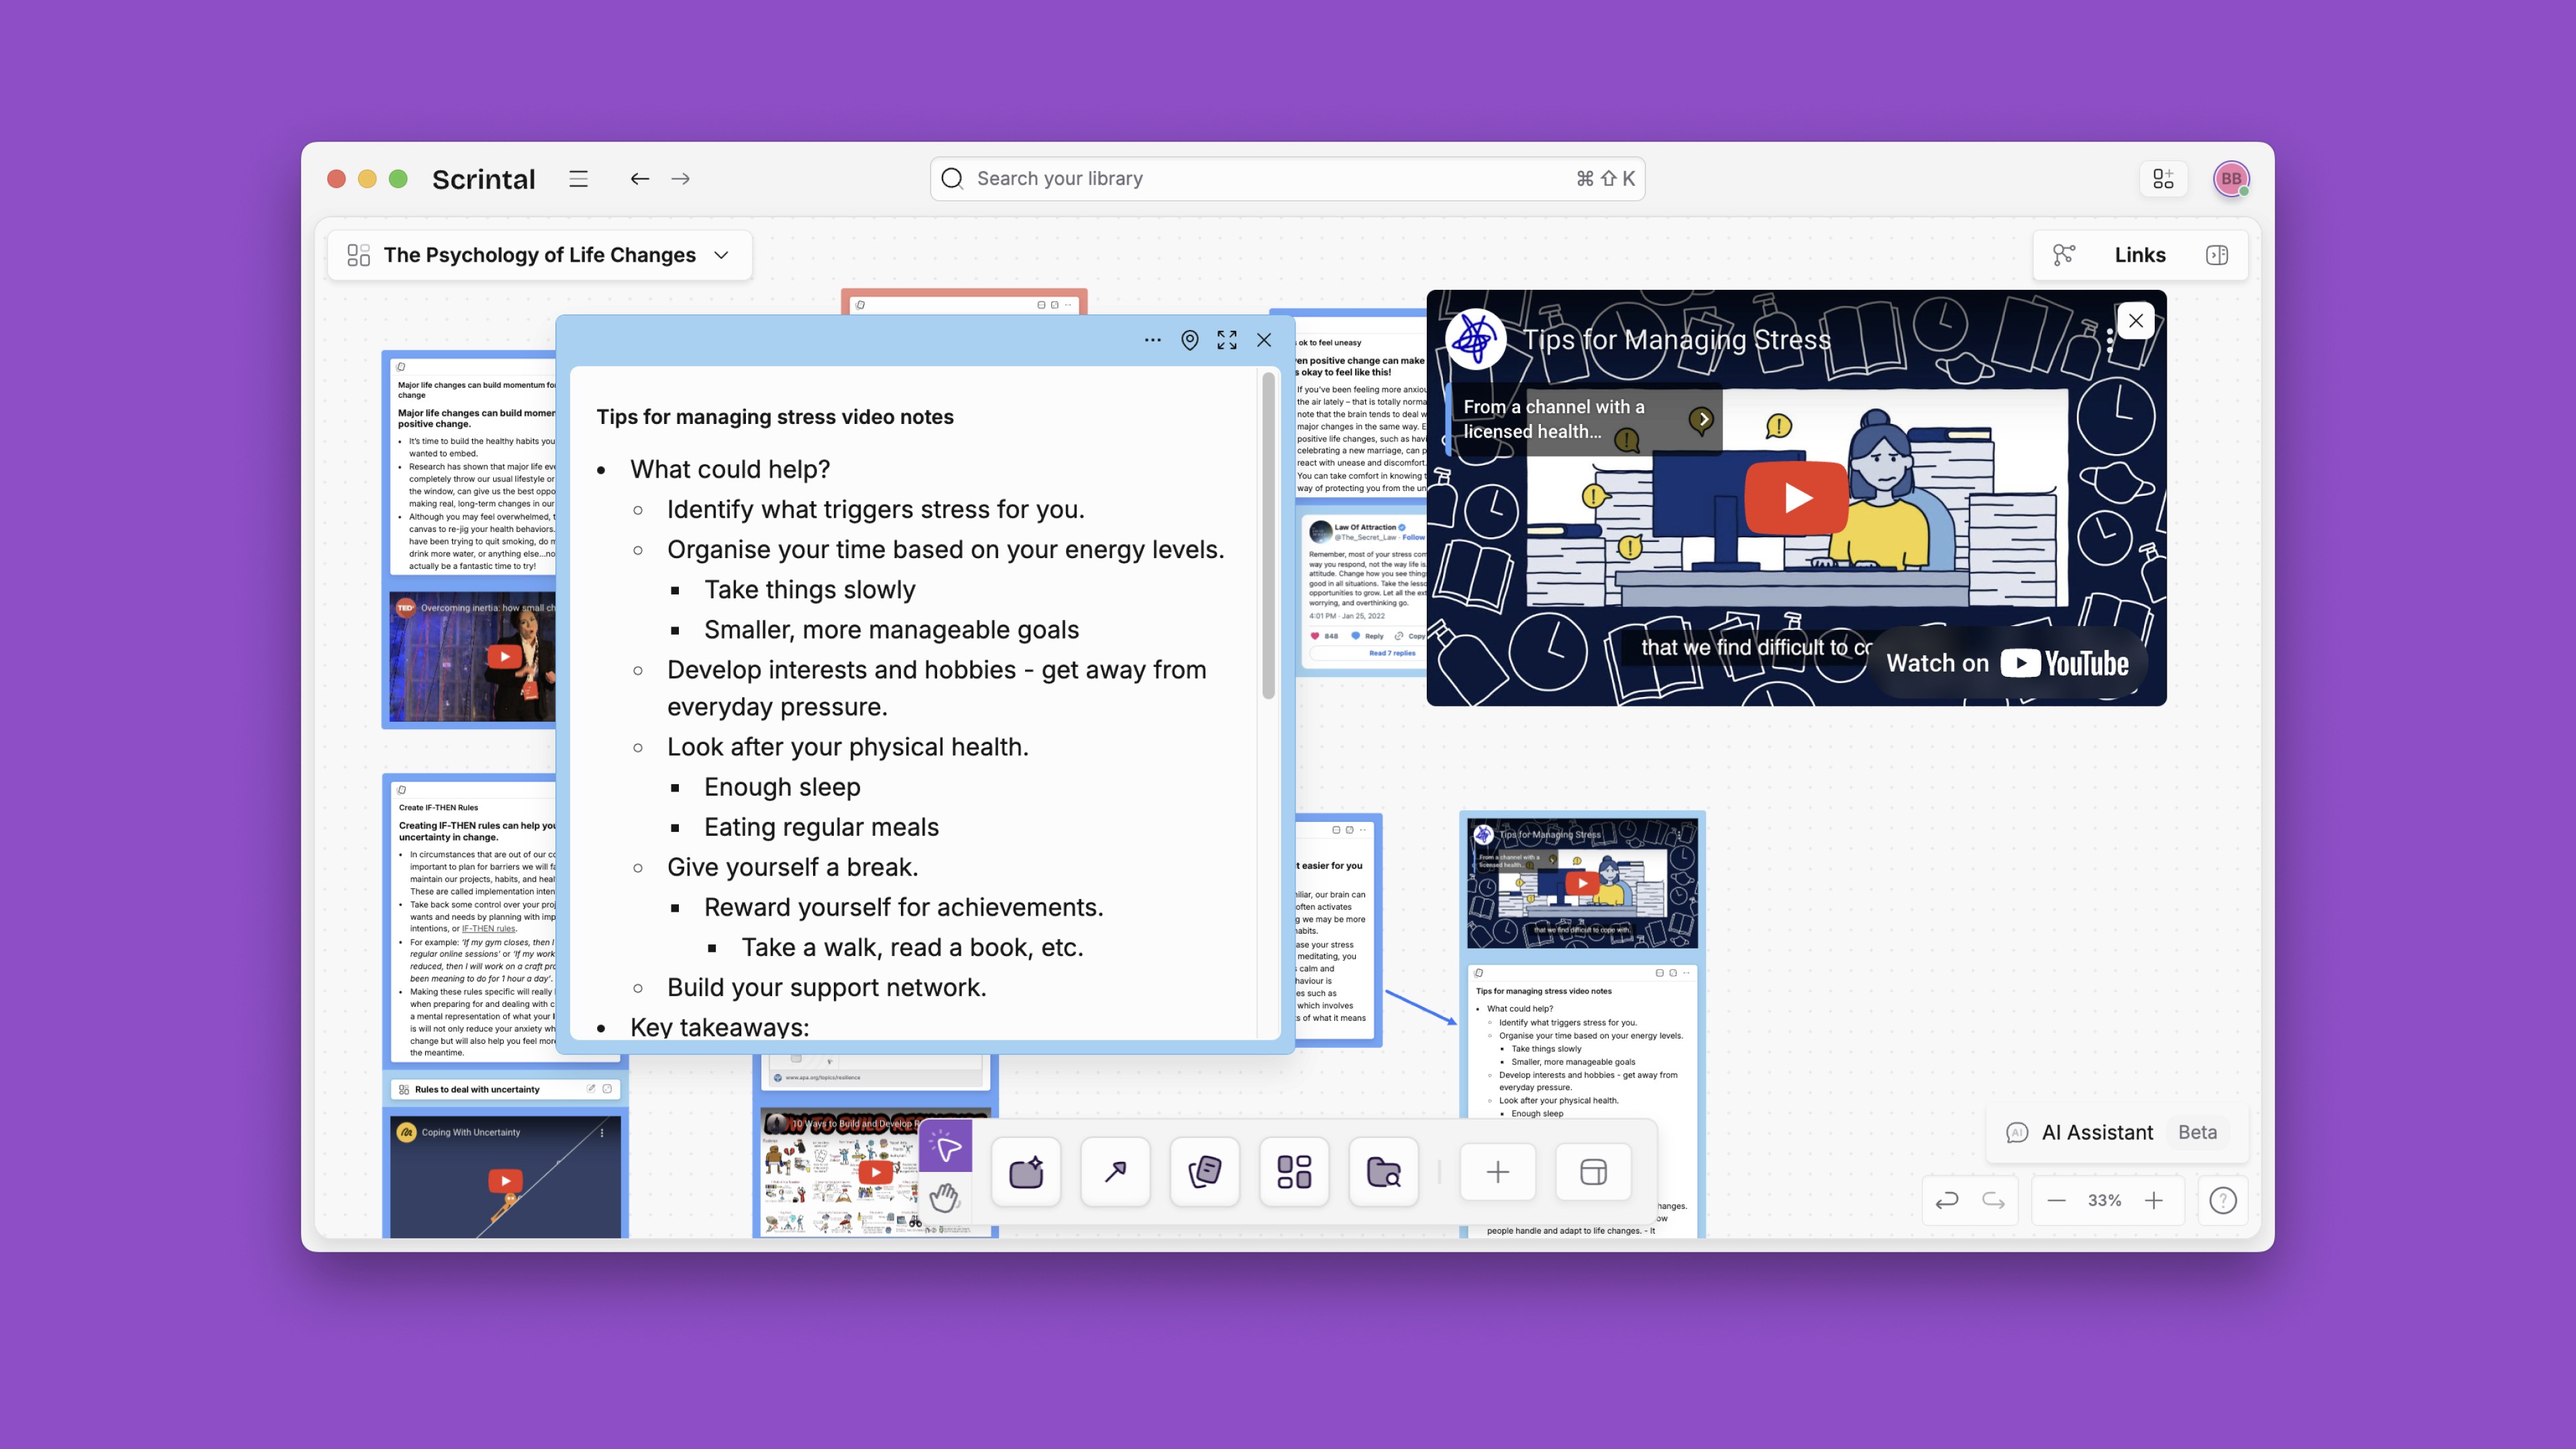Toggle the right sidebar panel icon
2576x1449 pixels.
tap(2217, 255)
